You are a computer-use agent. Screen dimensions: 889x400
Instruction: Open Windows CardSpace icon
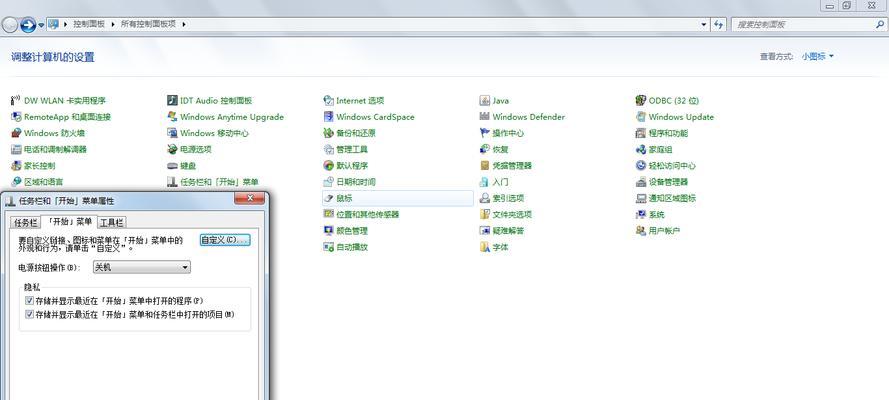(328, 117)
